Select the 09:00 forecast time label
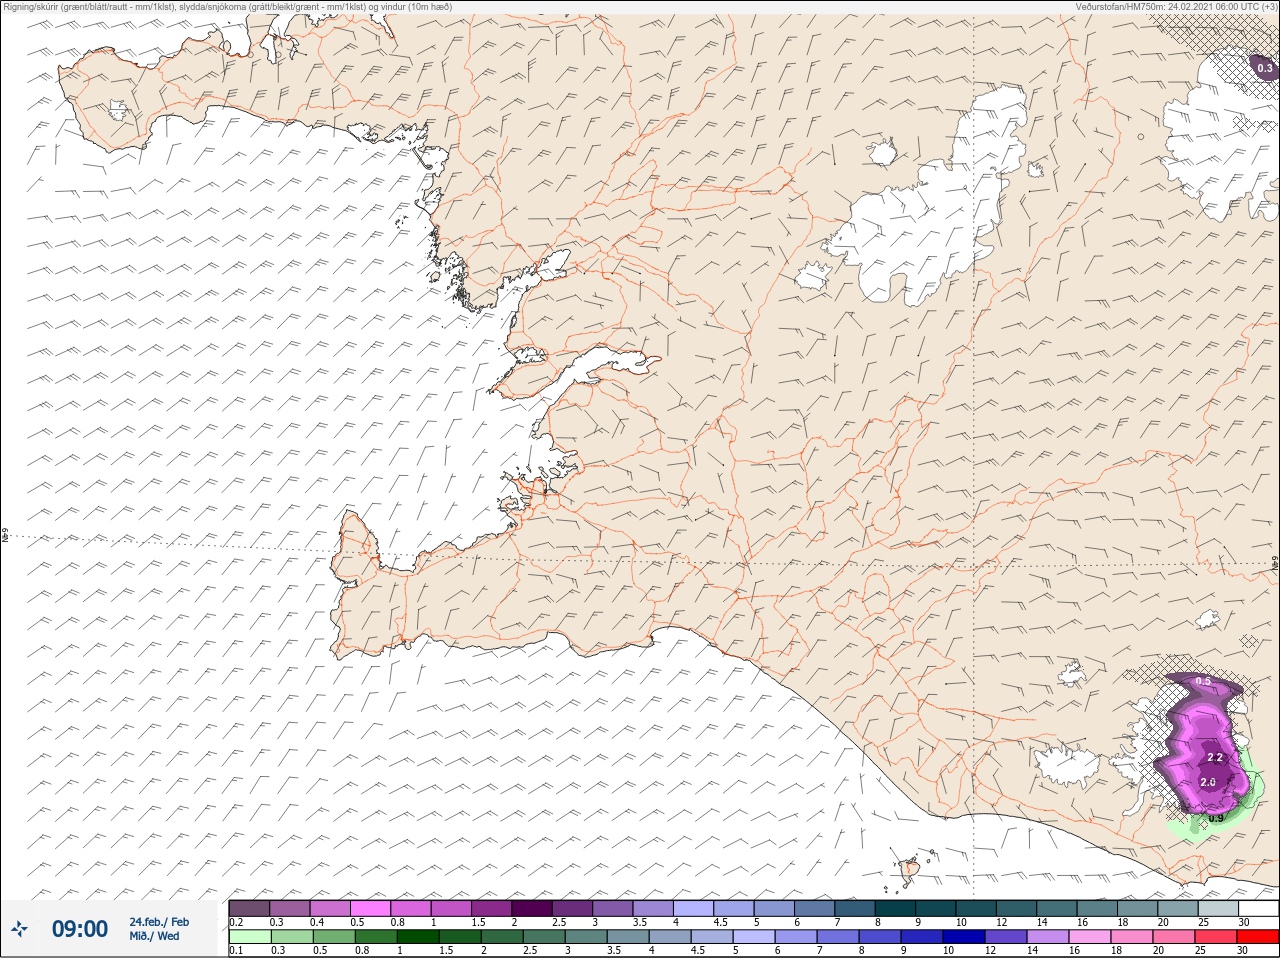 pyautogui.click(x=79, y=930)
